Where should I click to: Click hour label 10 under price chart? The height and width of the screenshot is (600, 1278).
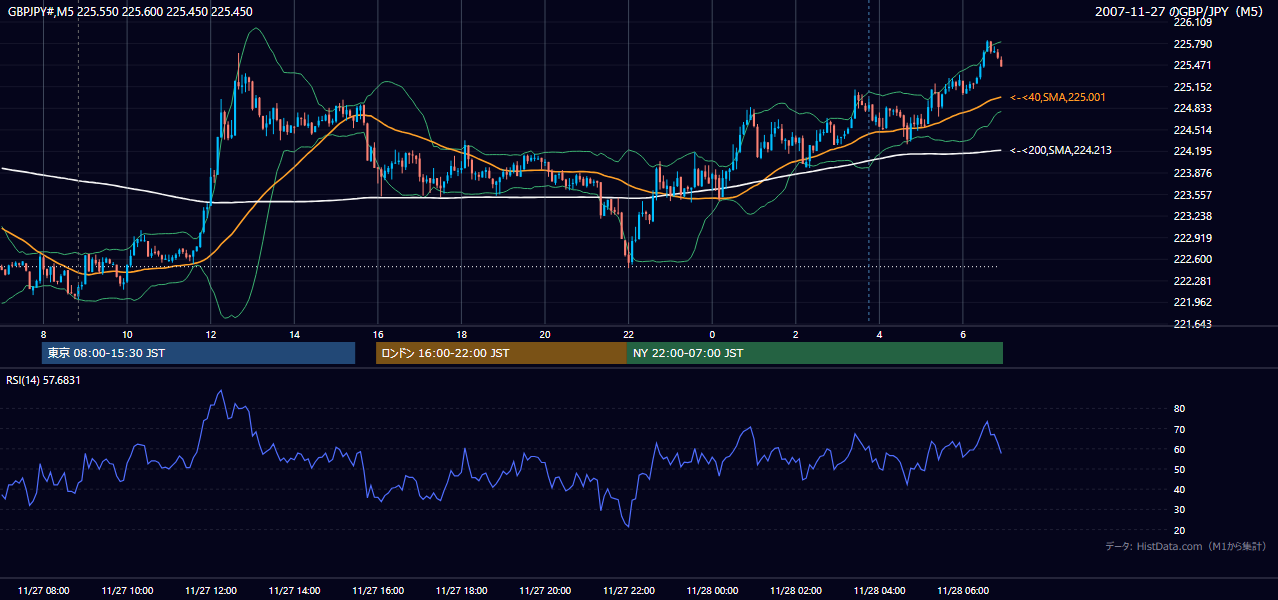tap(127, 334)
